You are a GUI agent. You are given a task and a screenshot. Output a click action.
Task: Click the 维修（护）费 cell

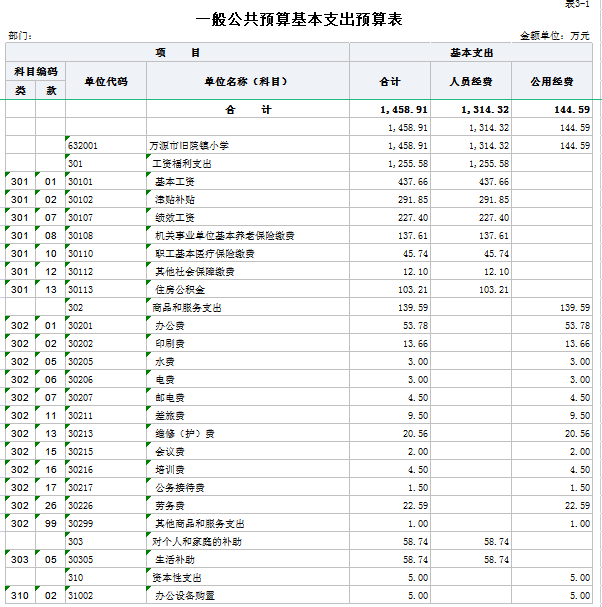point(248,434)
